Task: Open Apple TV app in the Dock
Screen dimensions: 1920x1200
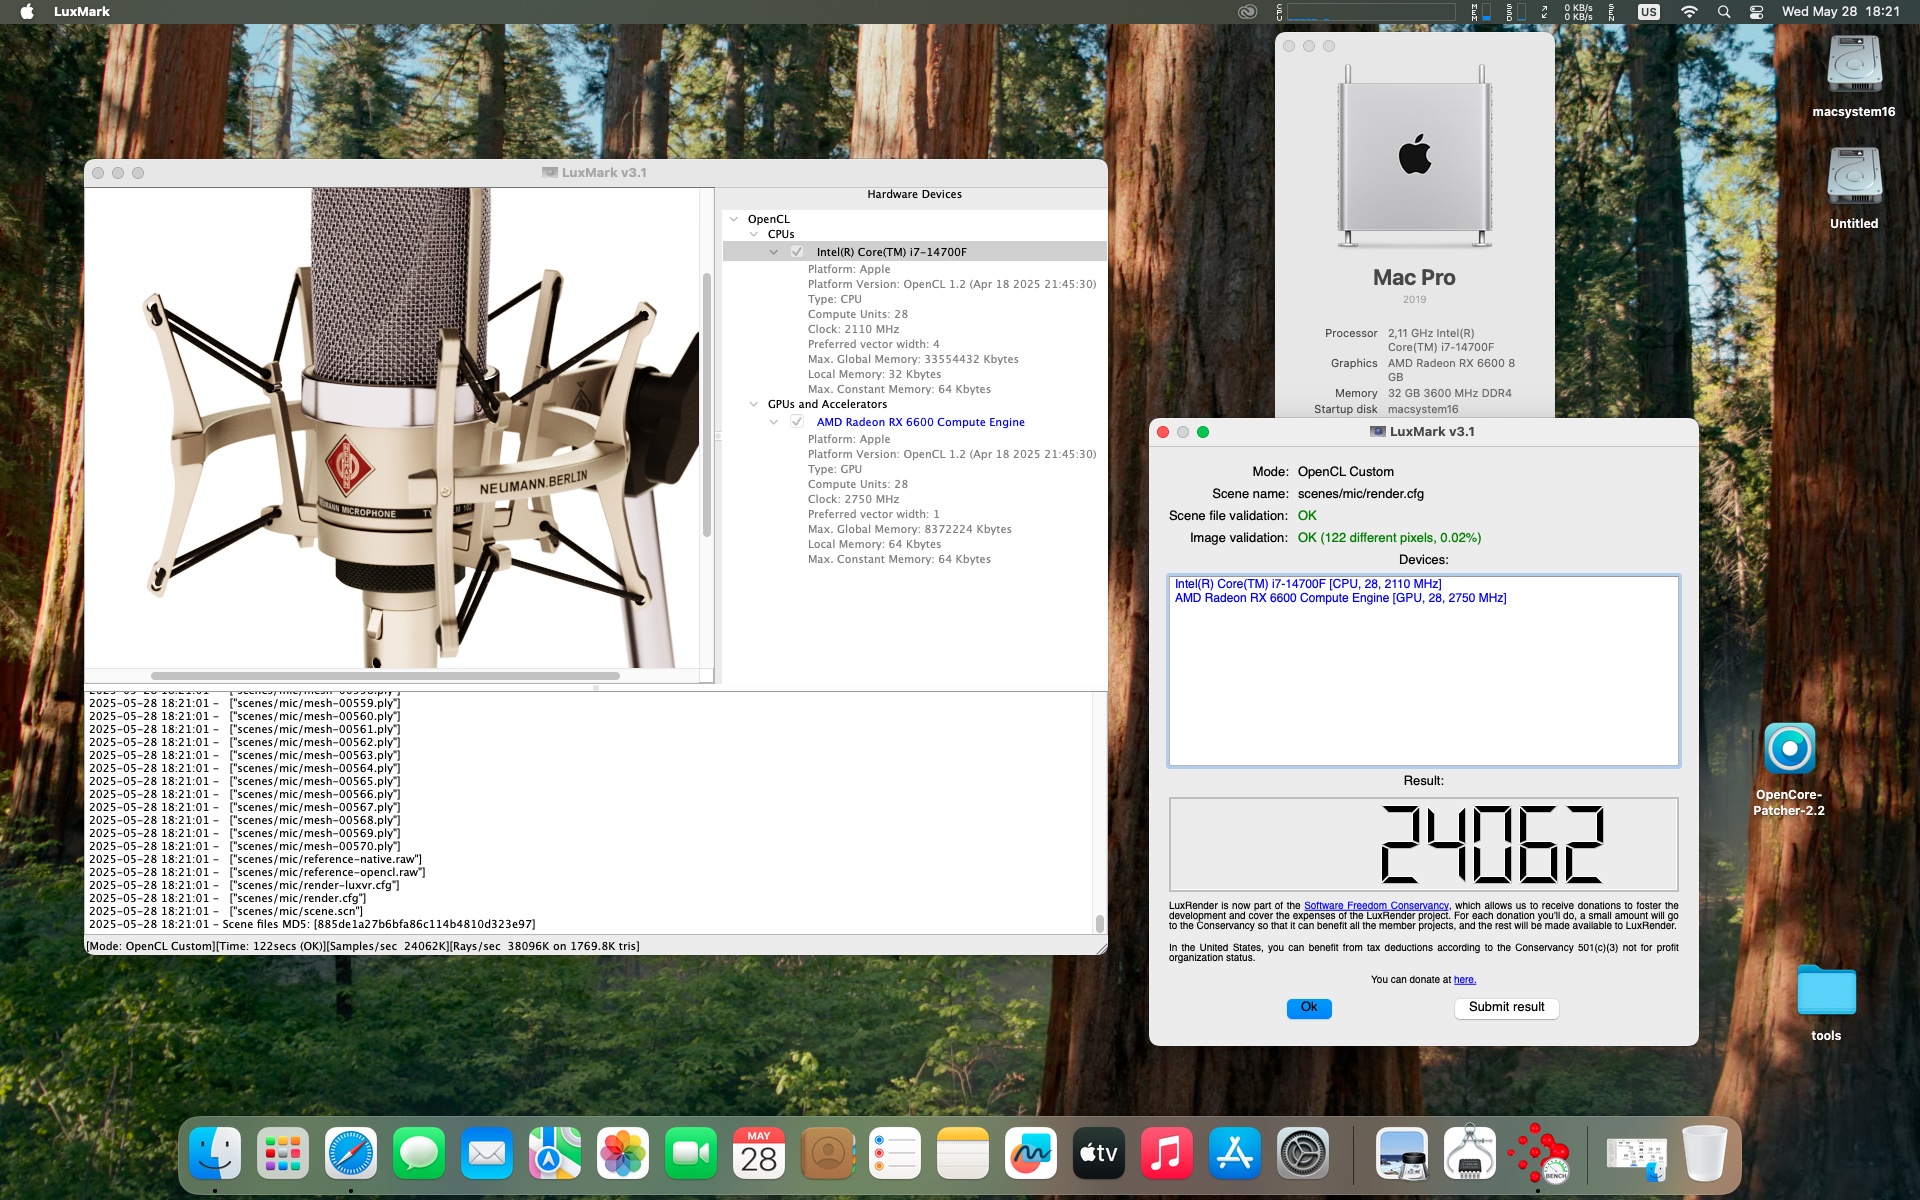Action: click(x=1099, y=1154)
